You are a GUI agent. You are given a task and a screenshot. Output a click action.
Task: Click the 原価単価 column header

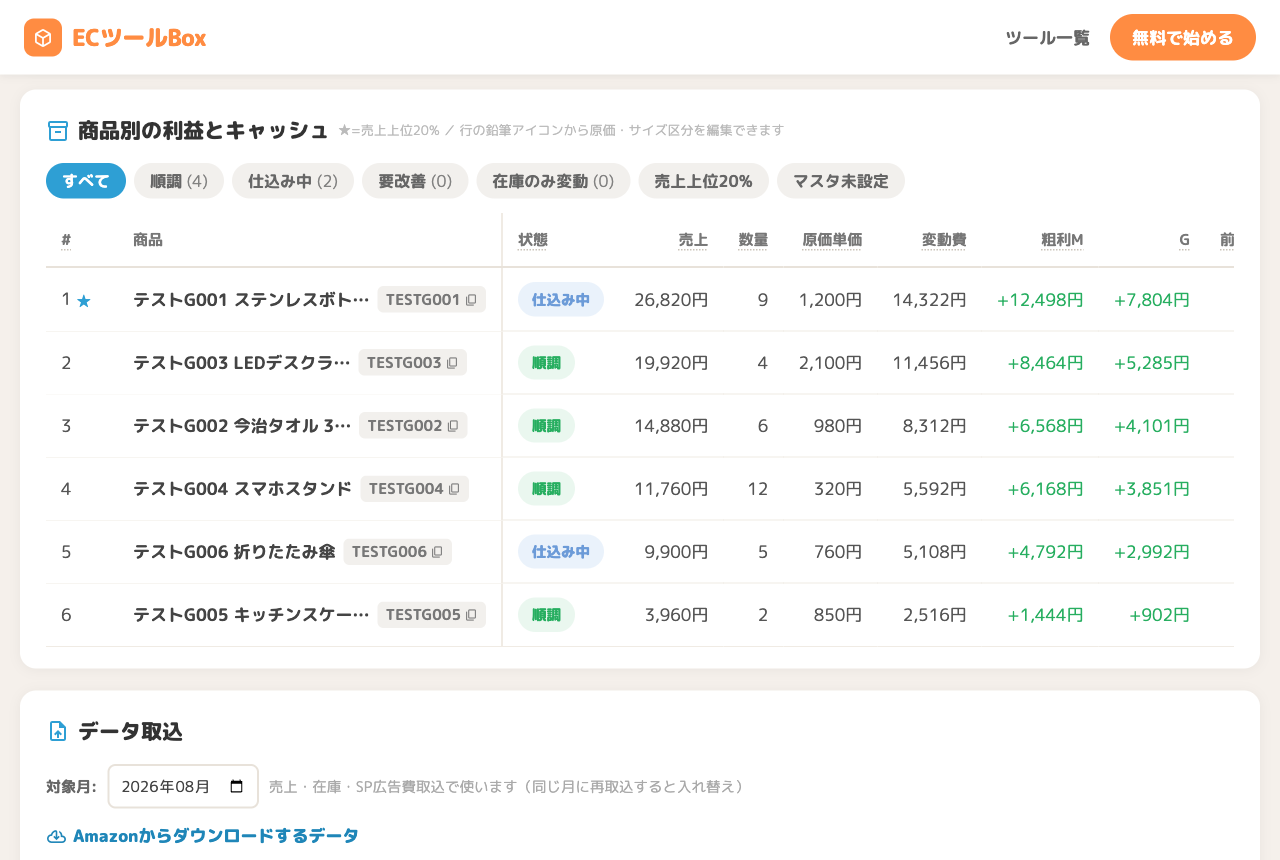pyautogui.click(x=832, y=240)
